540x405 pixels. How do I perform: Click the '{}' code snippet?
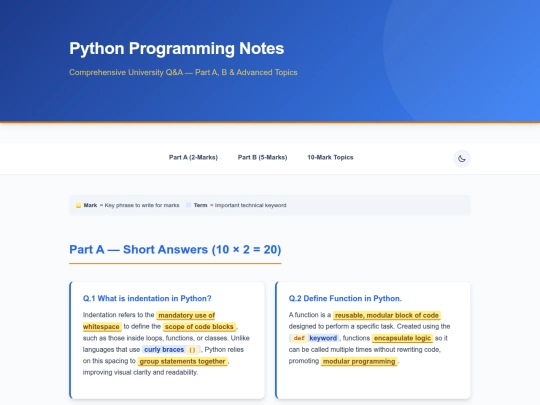193,350
